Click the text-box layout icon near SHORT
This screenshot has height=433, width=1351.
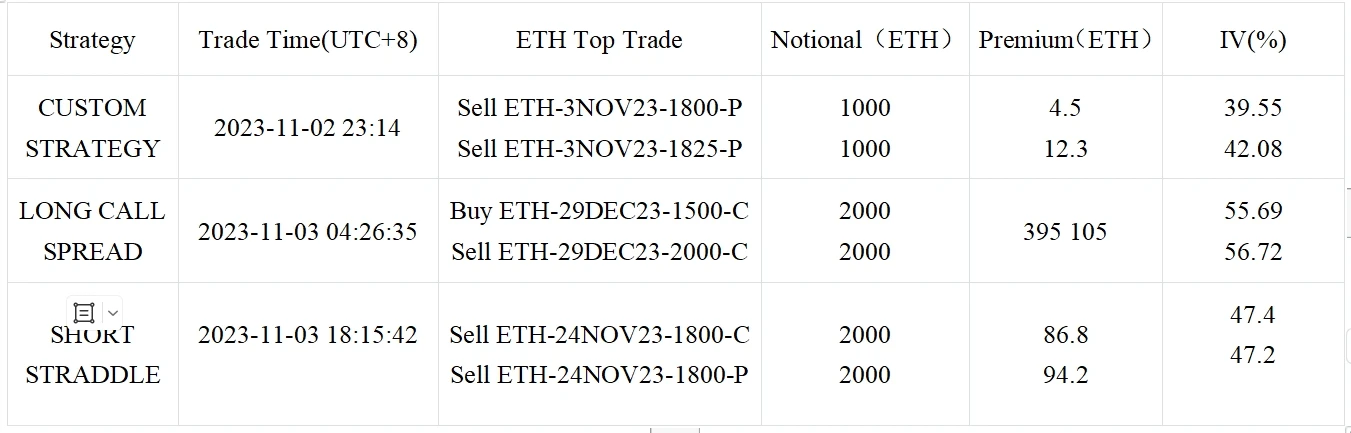tap(84, 312)
